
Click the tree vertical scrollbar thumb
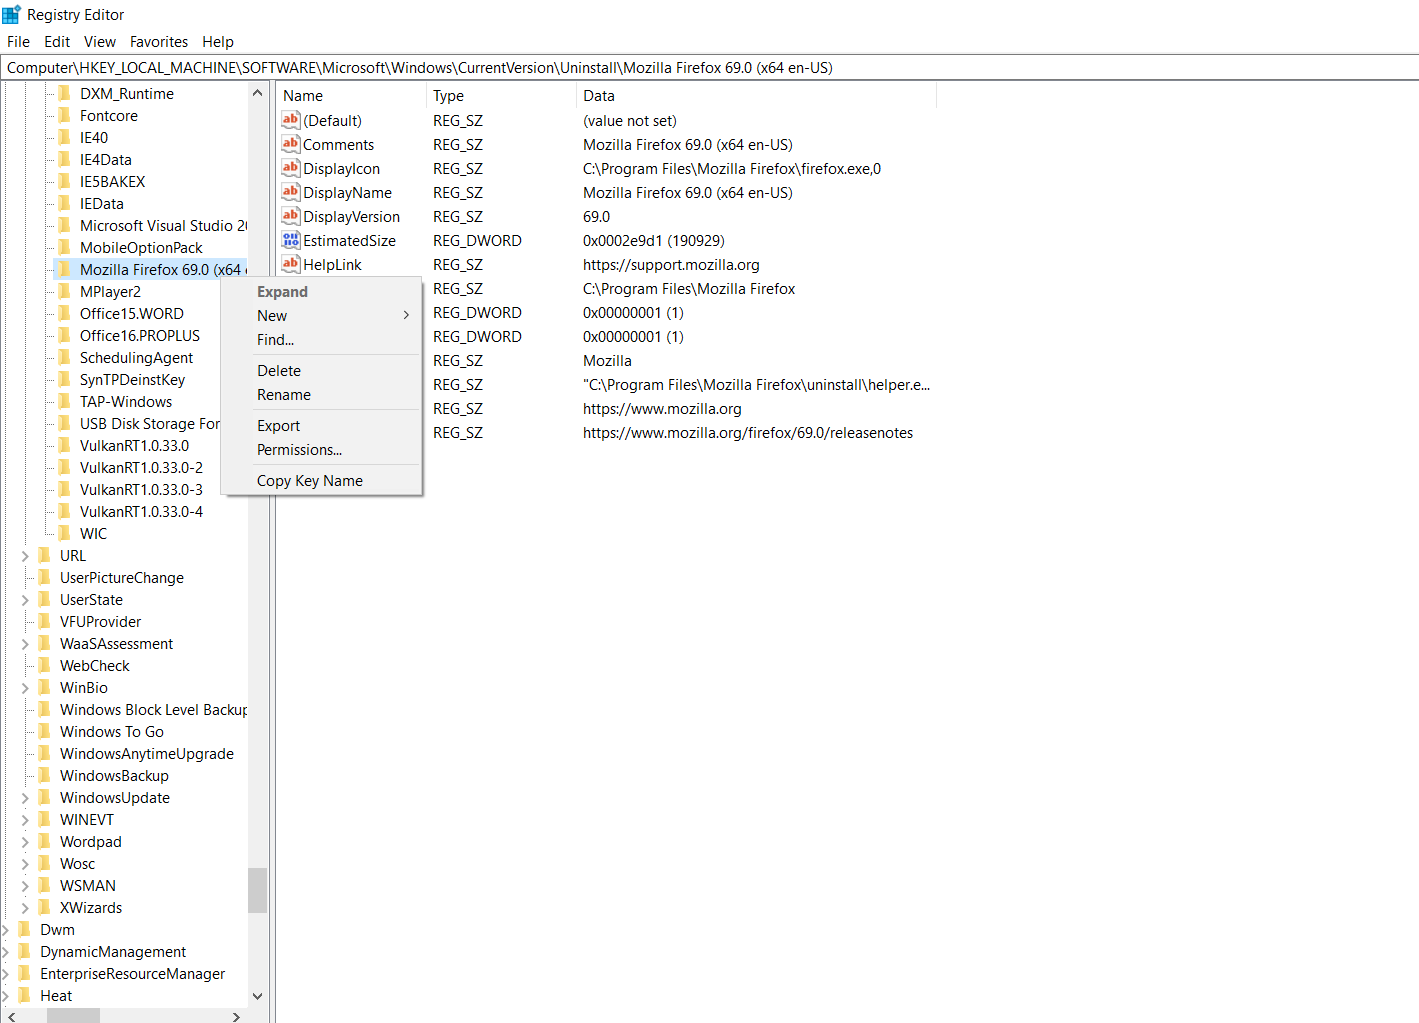coord(257,890)
